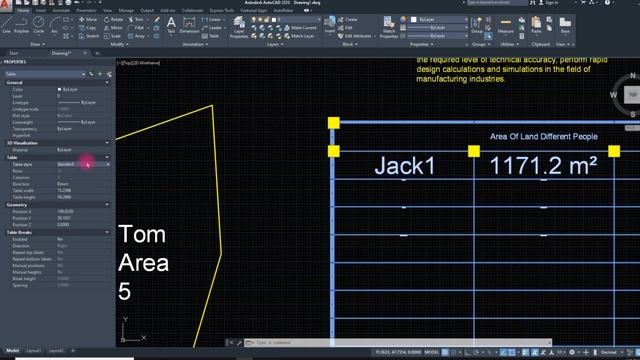Switch to the Layout1 tab
This screenshot has height=360, width=640.
pyautogui.click(x=33, y=350)
